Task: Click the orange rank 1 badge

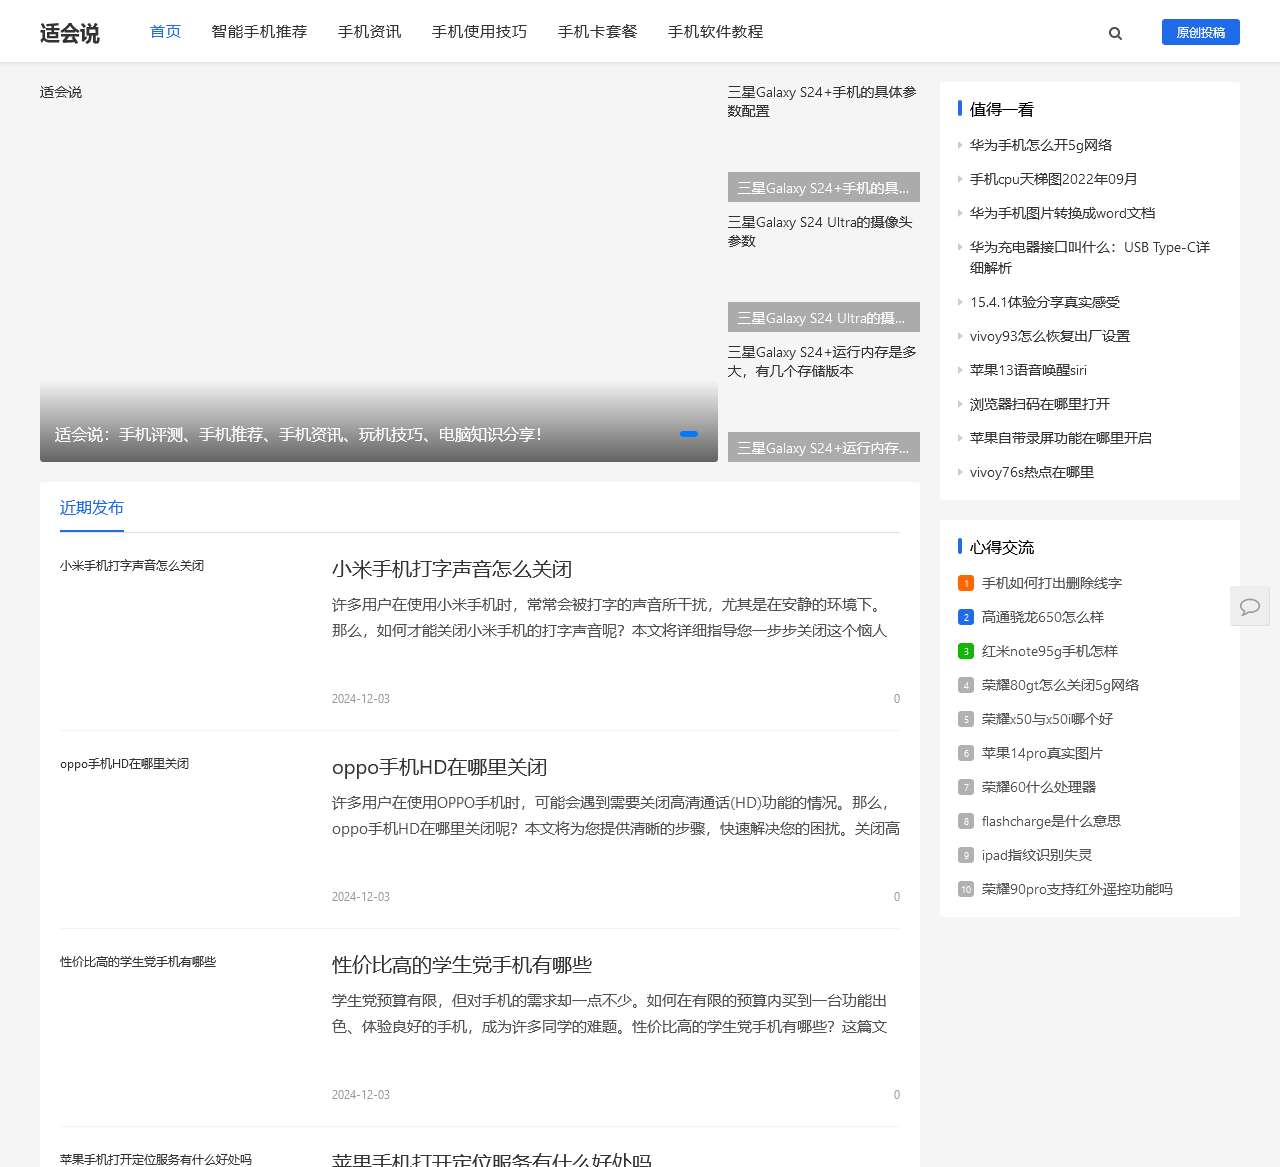Action: [x=965, y=583]
